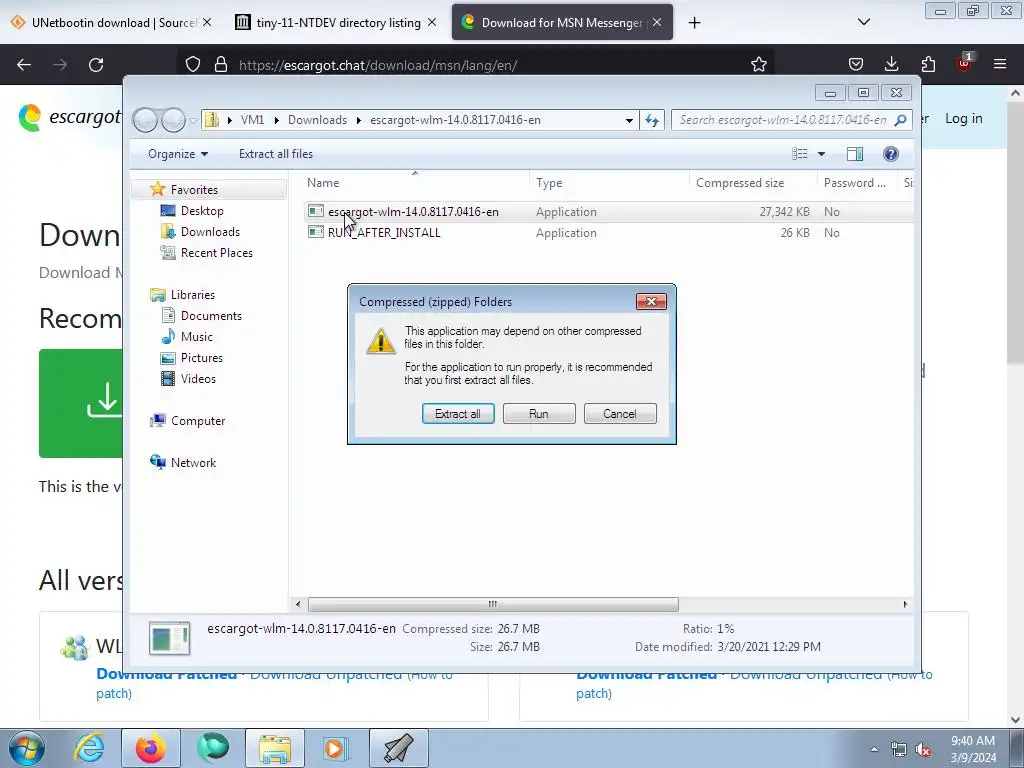The image size is (1024, 768).
Task: Switch to tiny-11-NTDEV directory listing tab
Action: 338,23
